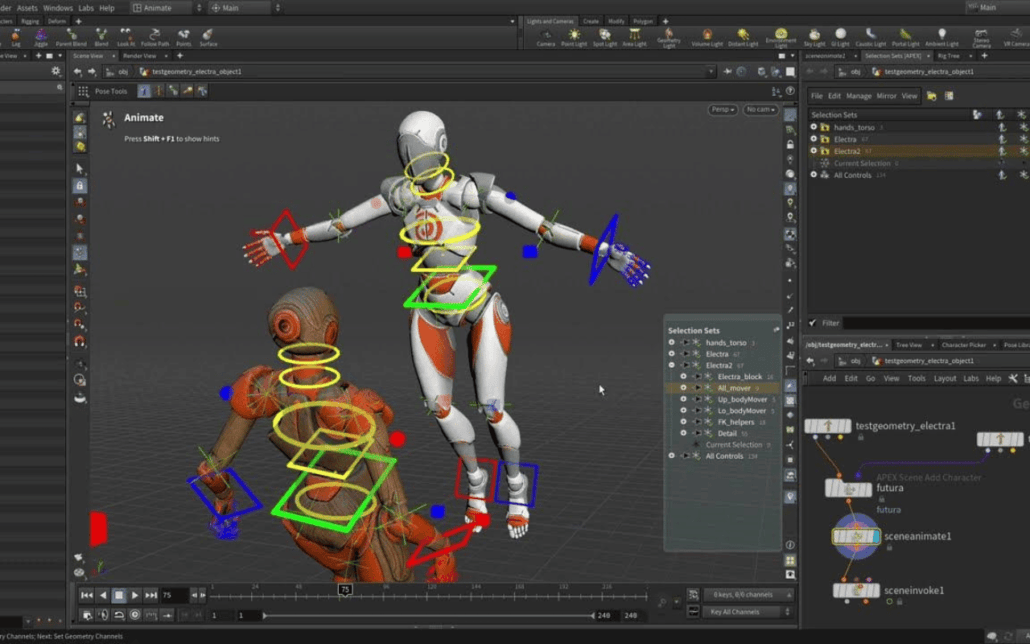
Task: Open the No cam camera dropdown
Action: pyautogui.click(x=760, y=109)
